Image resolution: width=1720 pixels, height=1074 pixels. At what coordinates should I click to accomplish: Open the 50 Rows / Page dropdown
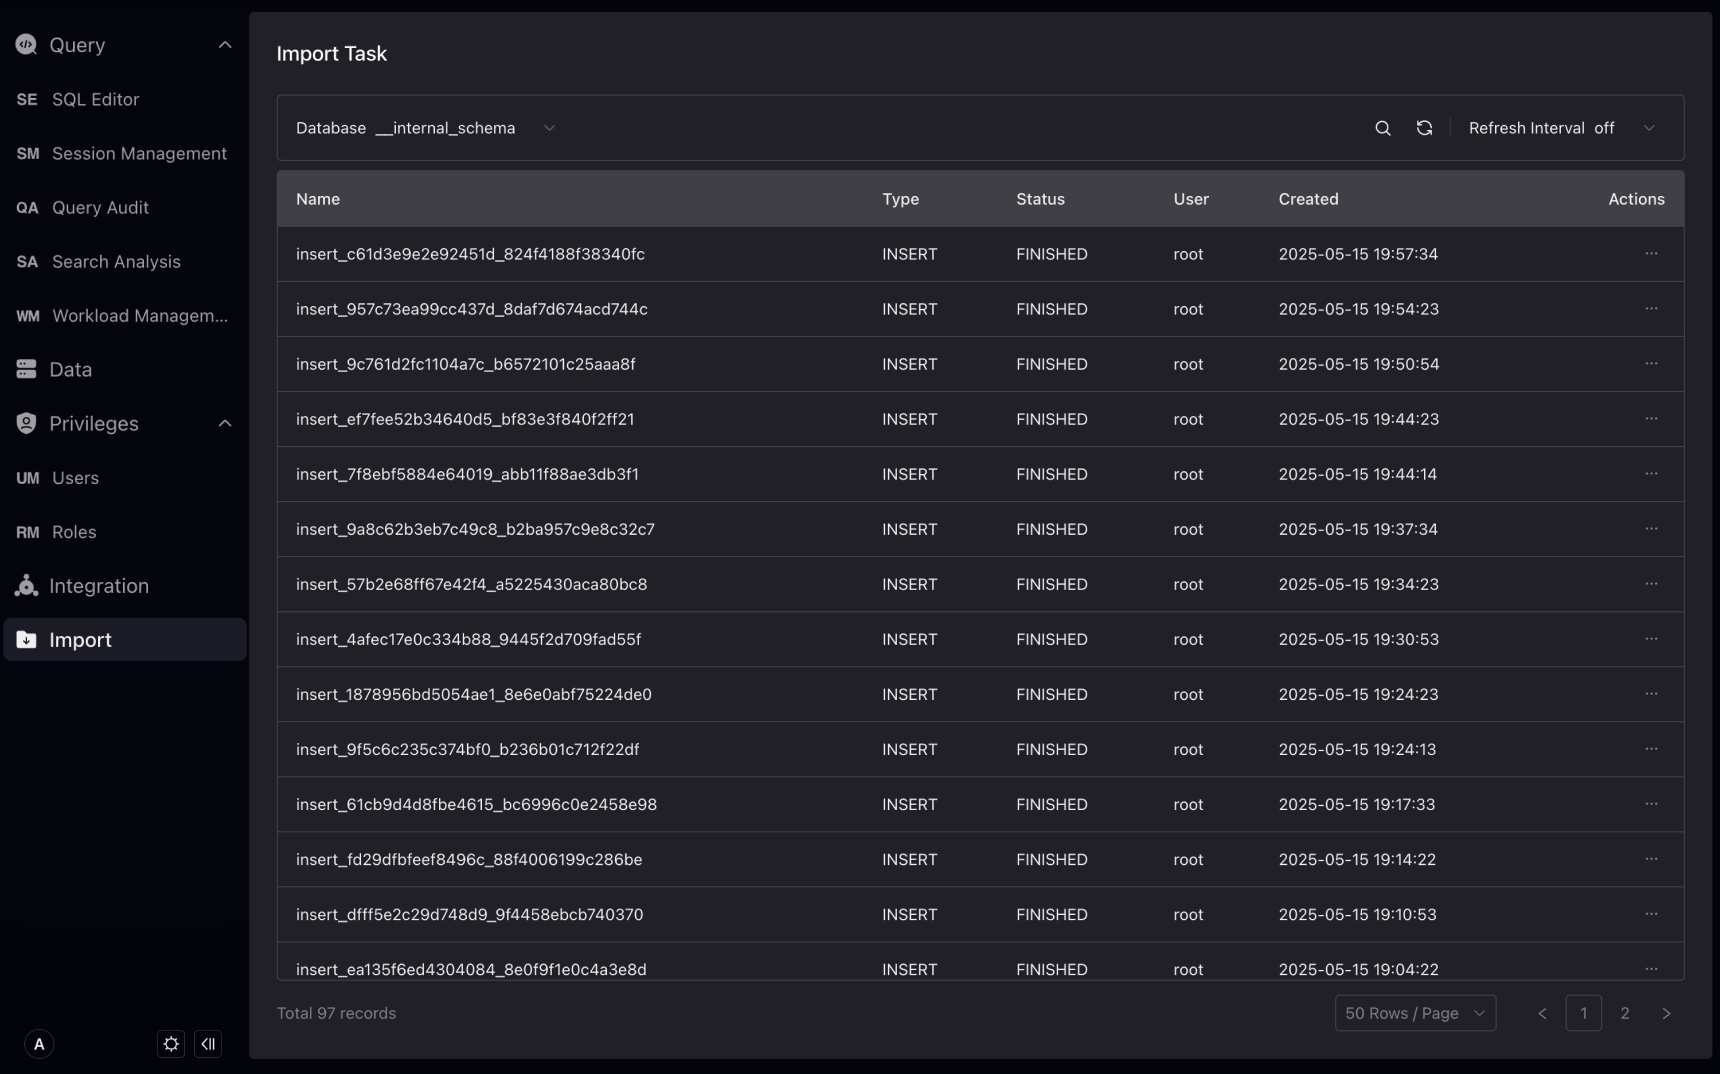(1415, 1013)
